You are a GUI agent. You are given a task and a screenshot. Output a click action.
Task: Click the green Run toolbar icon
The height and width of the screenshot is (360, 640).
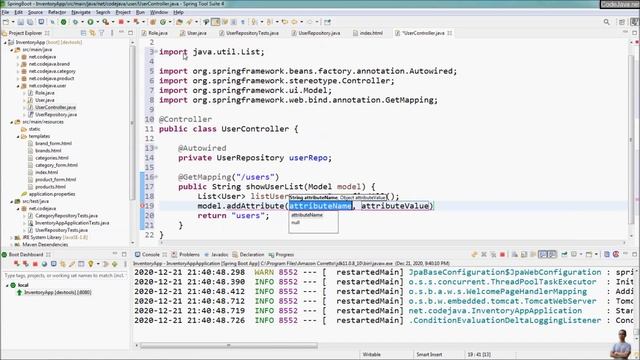coord(90,22)
